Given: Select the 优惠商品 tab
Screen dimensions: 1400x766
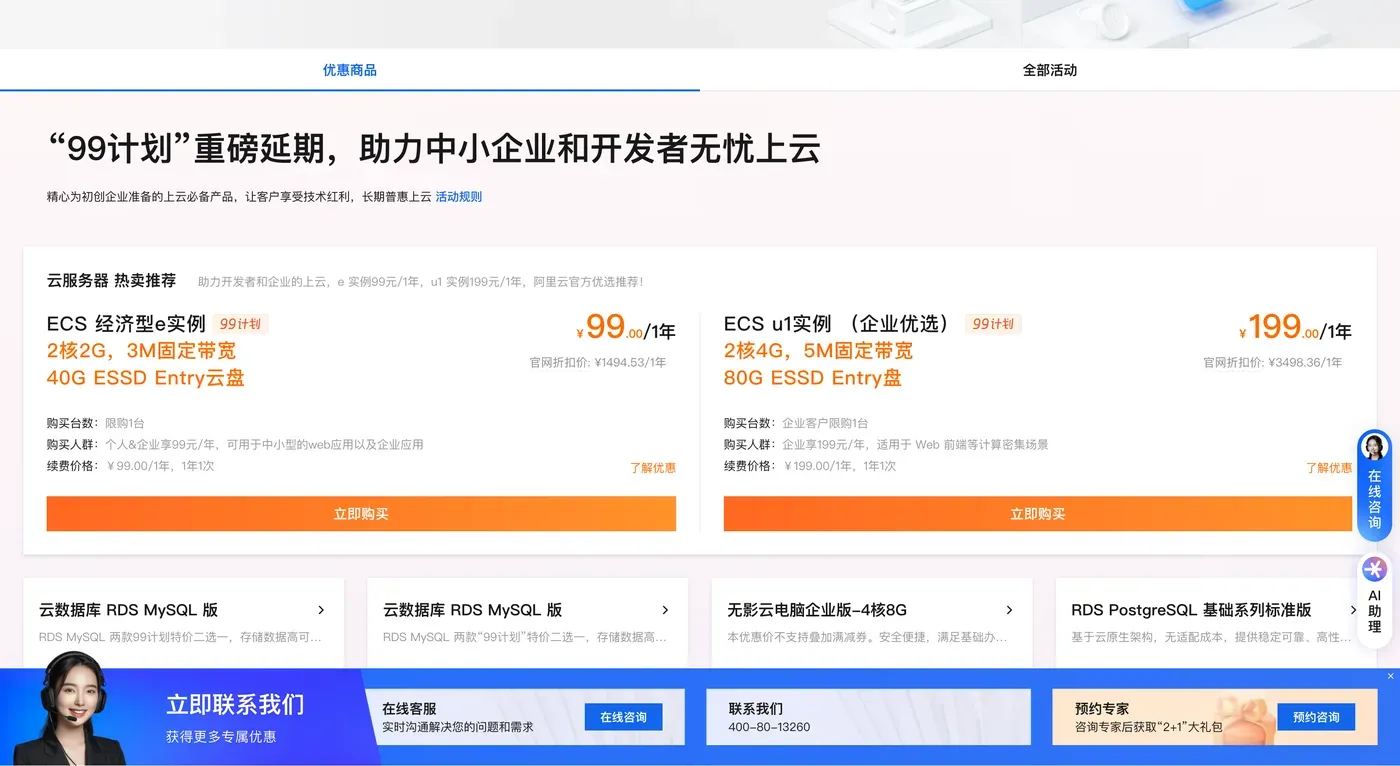Looking at the screenshot, I should tap(349, 70).
